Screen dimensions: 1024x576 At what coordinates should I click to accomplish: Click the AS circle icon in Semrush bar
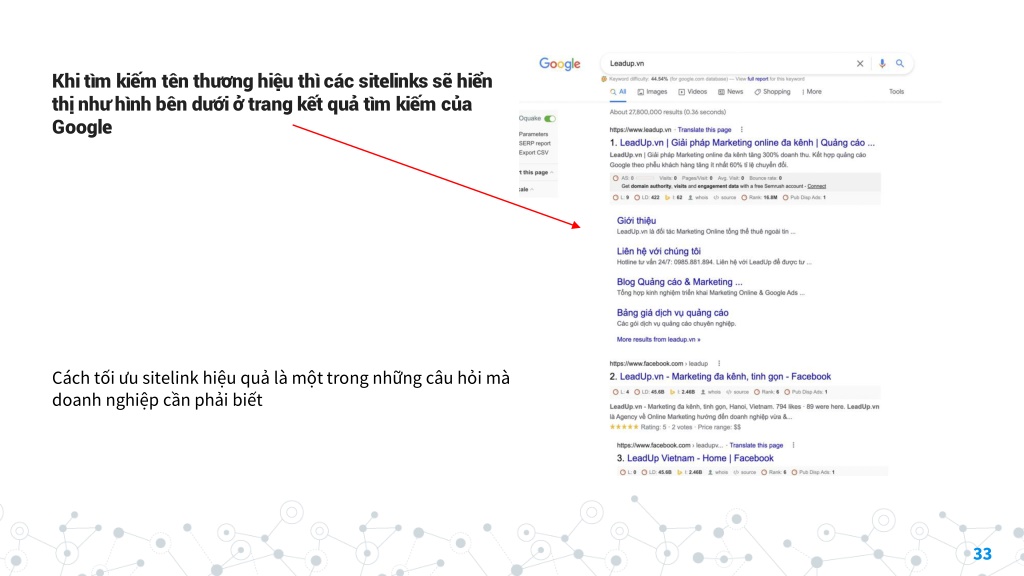(615, 178)
